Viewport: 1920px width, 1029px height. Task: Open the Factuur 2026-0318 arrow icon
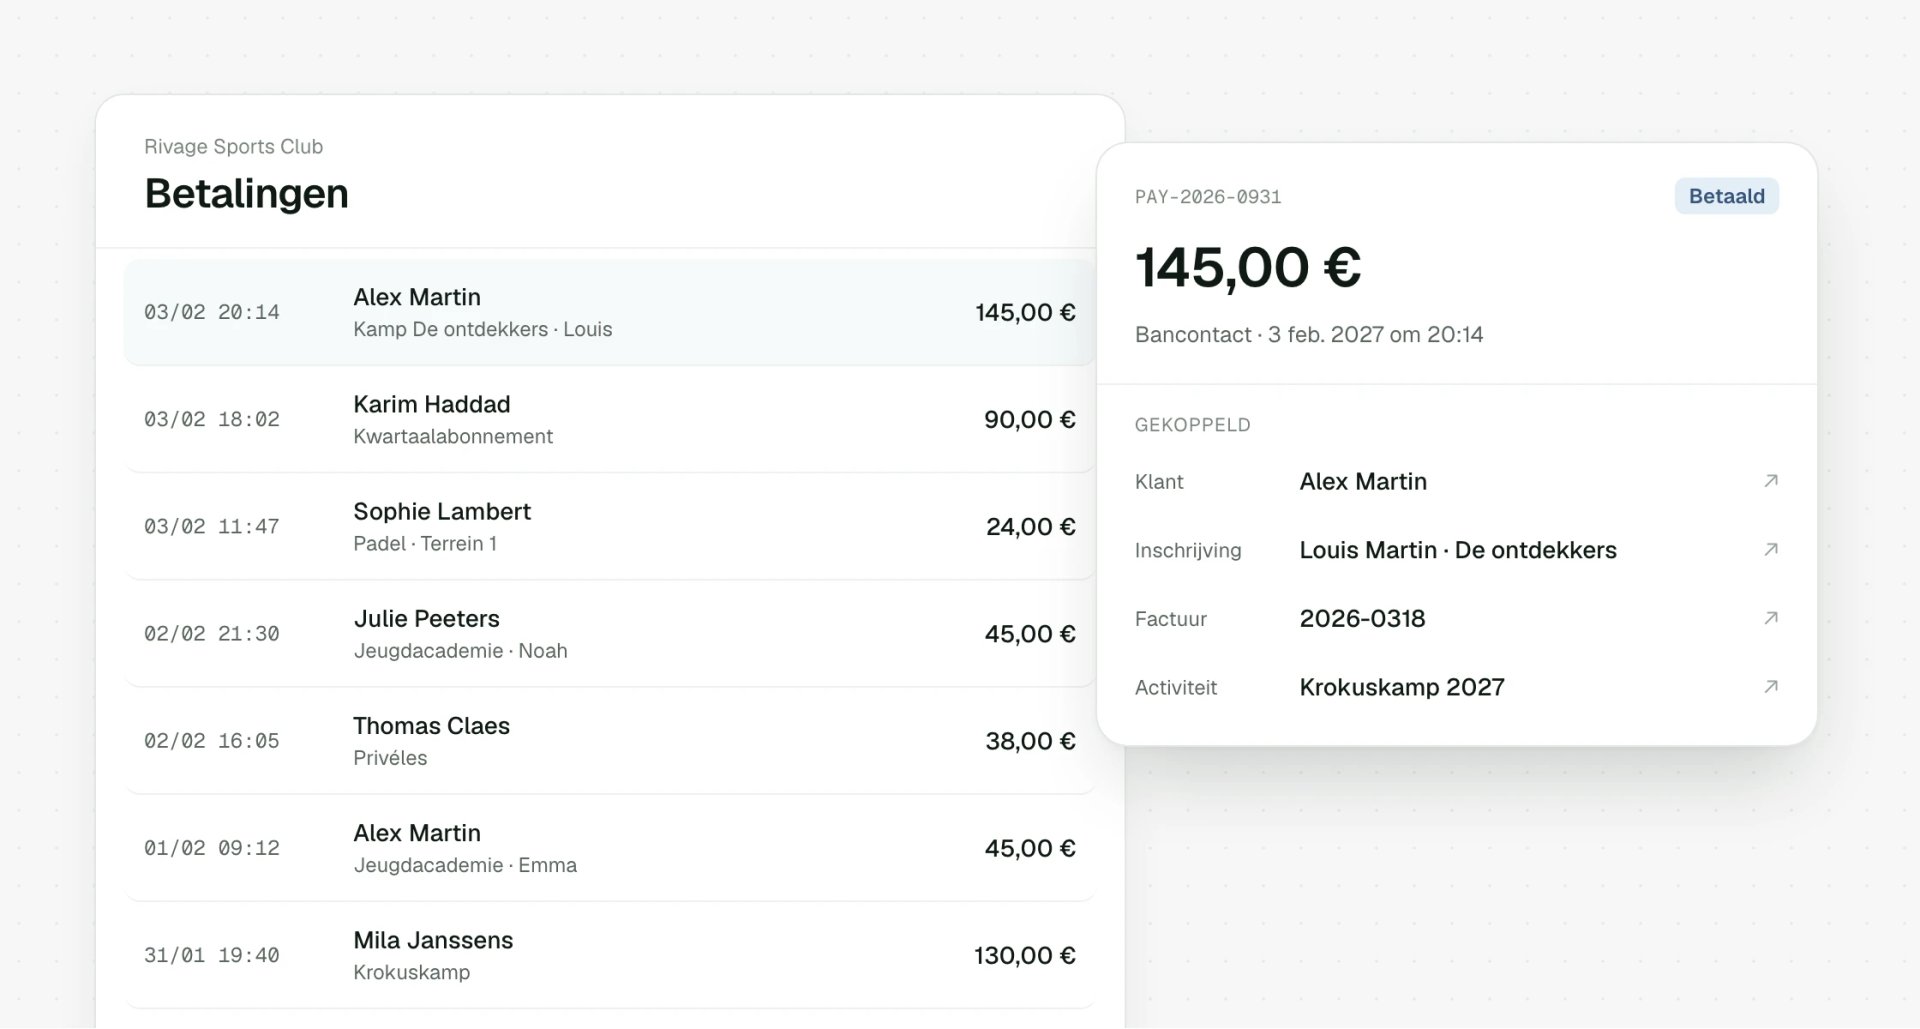click(1770, 618)
